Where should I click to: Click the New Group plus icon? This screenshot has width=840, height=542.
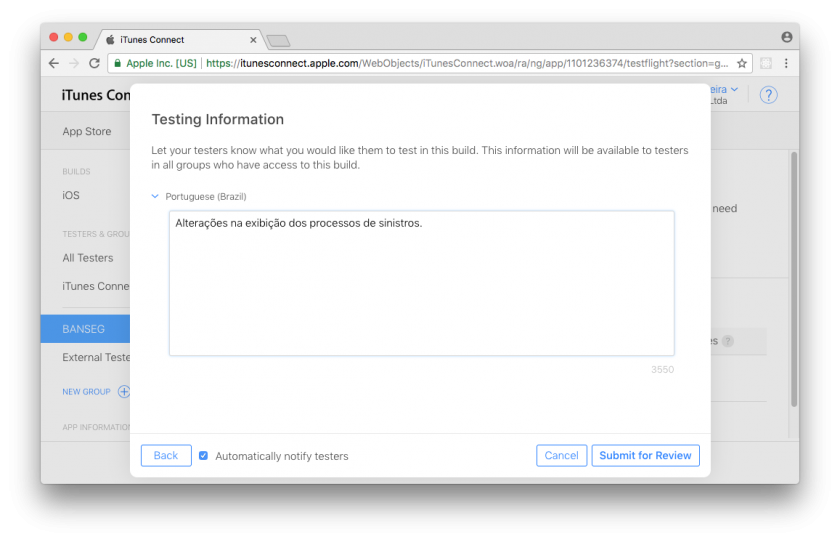[x=124, y=392]
